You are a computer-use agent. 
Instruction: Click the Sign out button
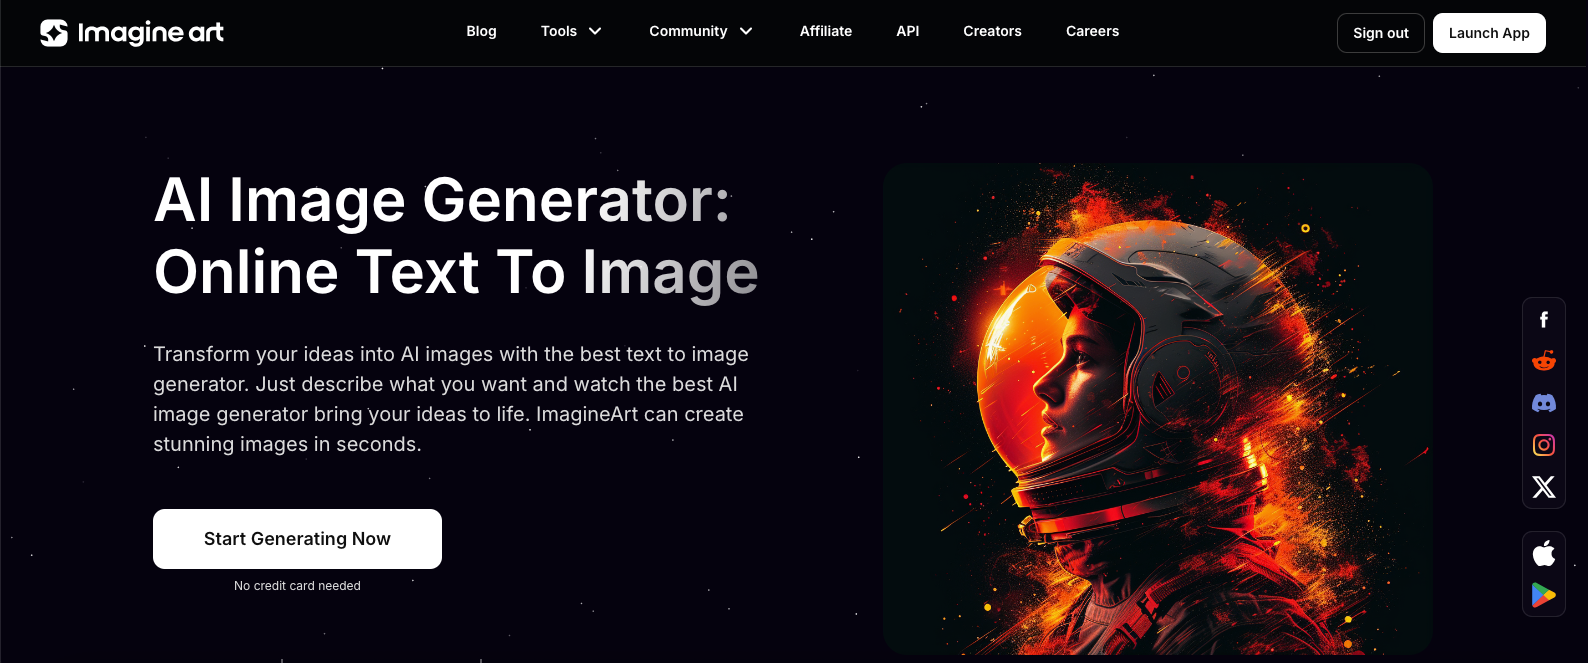pos(1381,33)
